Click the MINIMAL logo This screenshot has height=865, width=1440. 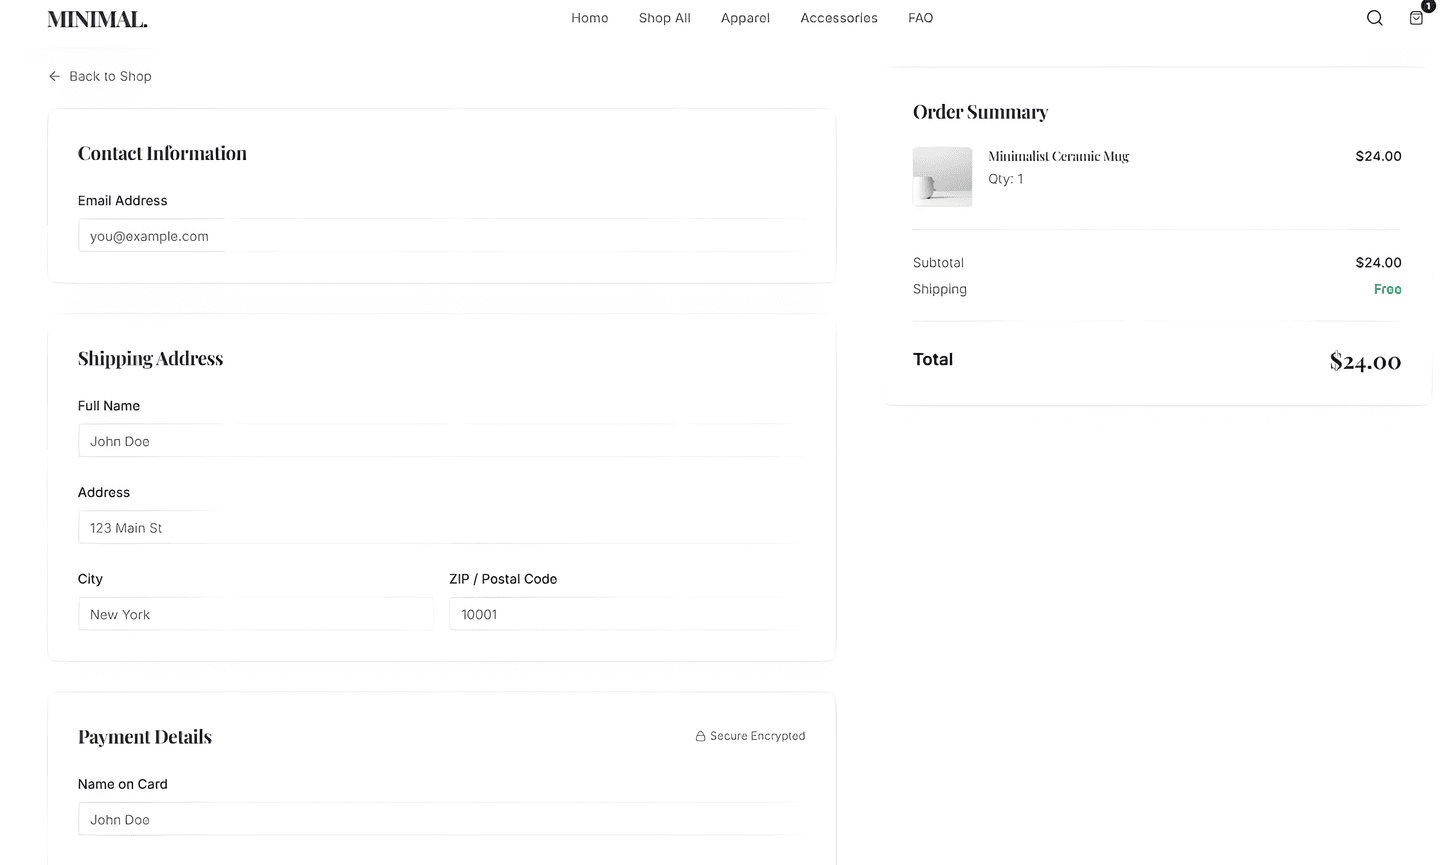96,18
